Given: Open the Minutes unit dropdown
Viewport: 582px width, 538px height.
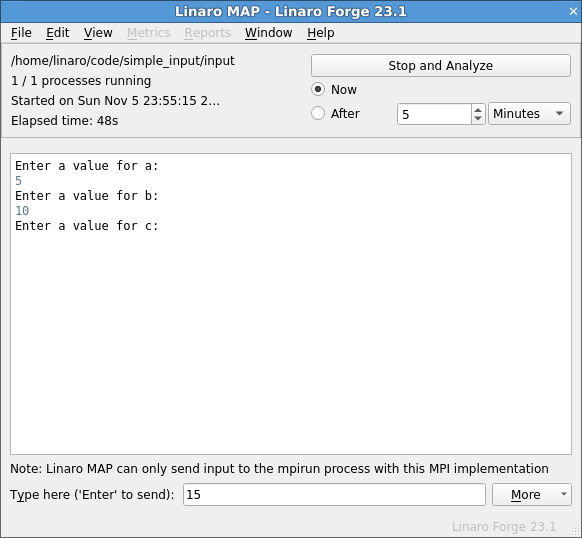Looking at the screenshot, I should (x=529, y=114).
